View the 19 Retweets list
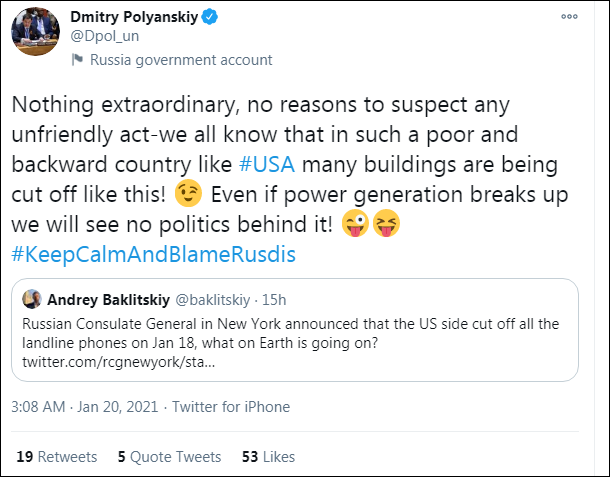This screenshot has height=477, width=610. coord(57,457)
